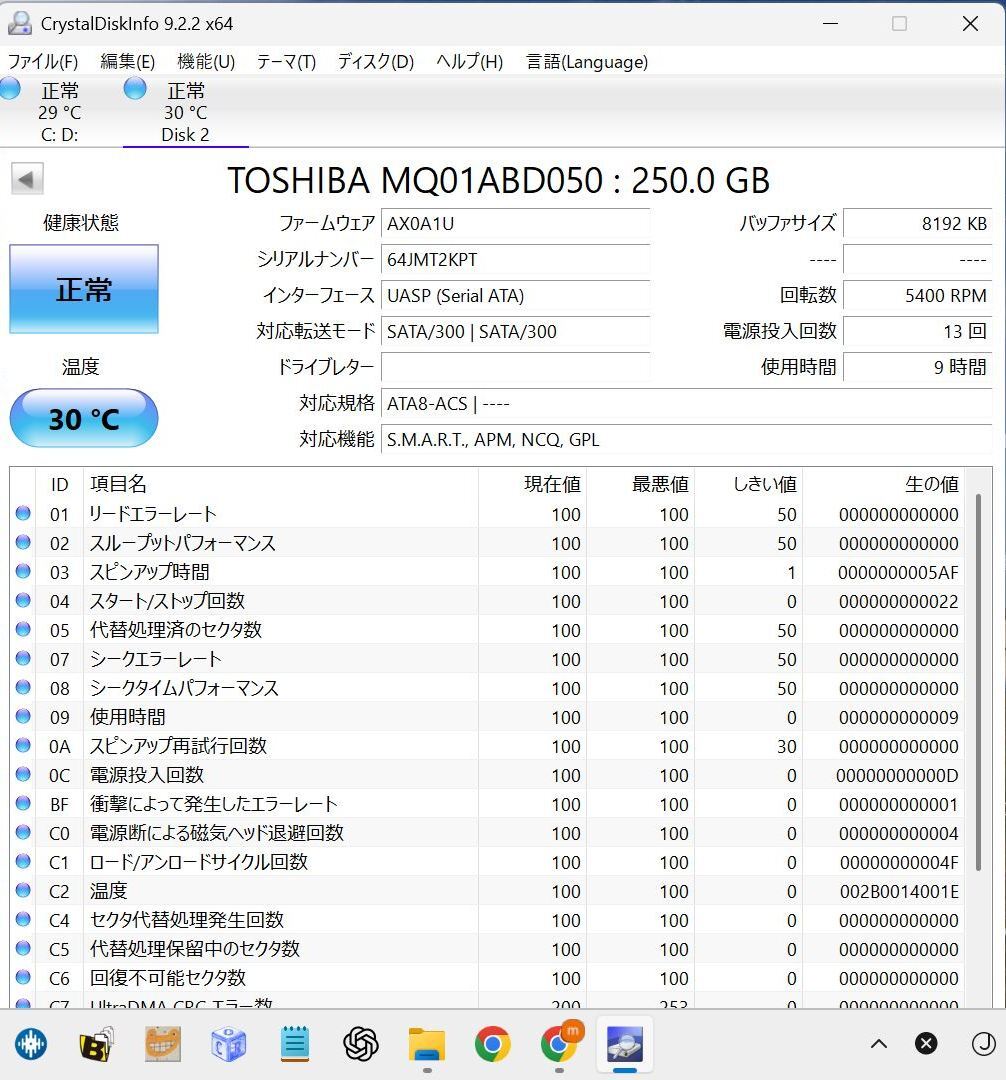1006x1080 pixels.
Task: Click the buffer size value 8192 KB
Action: (x=918, y=224)
